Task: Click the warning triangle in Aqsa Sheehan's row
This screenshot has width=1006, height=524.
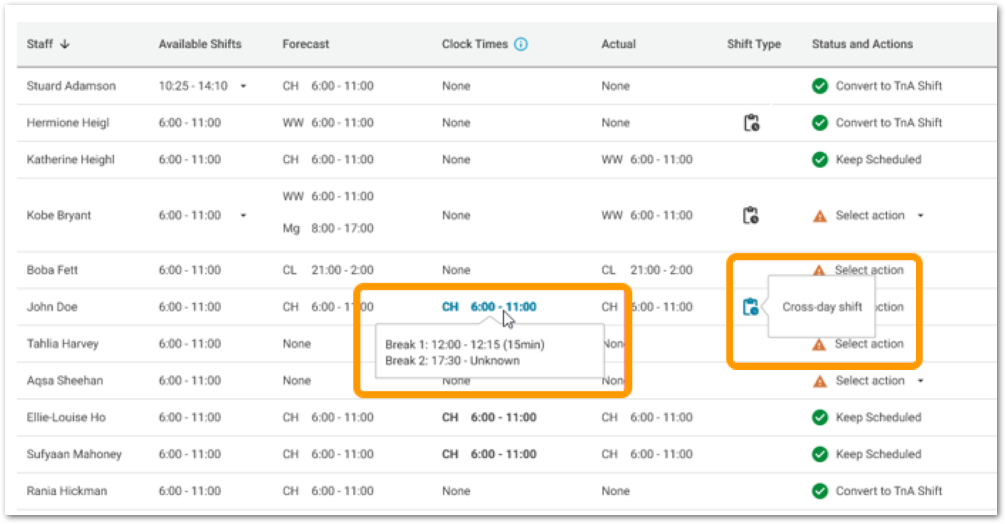Action: point(820,381)
